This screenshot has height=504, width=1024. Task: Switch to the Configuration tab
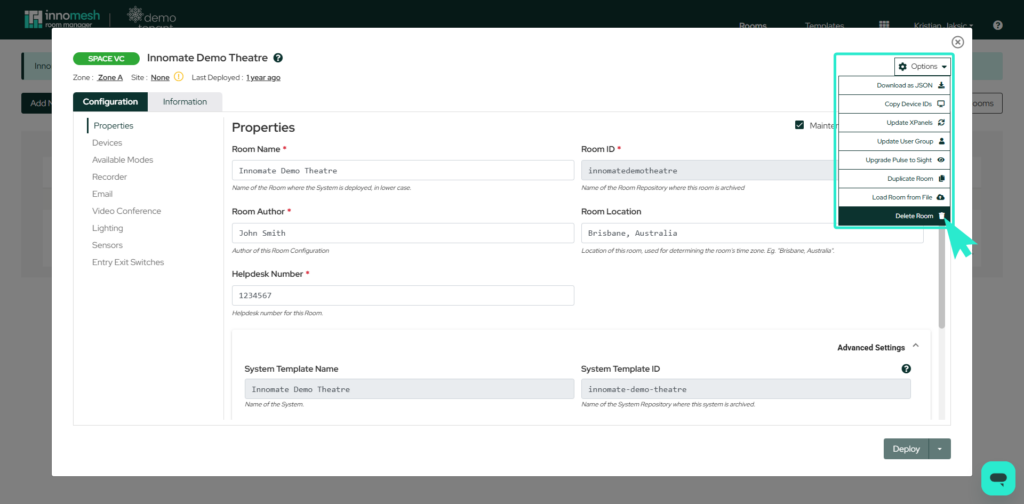pos(110,102)
